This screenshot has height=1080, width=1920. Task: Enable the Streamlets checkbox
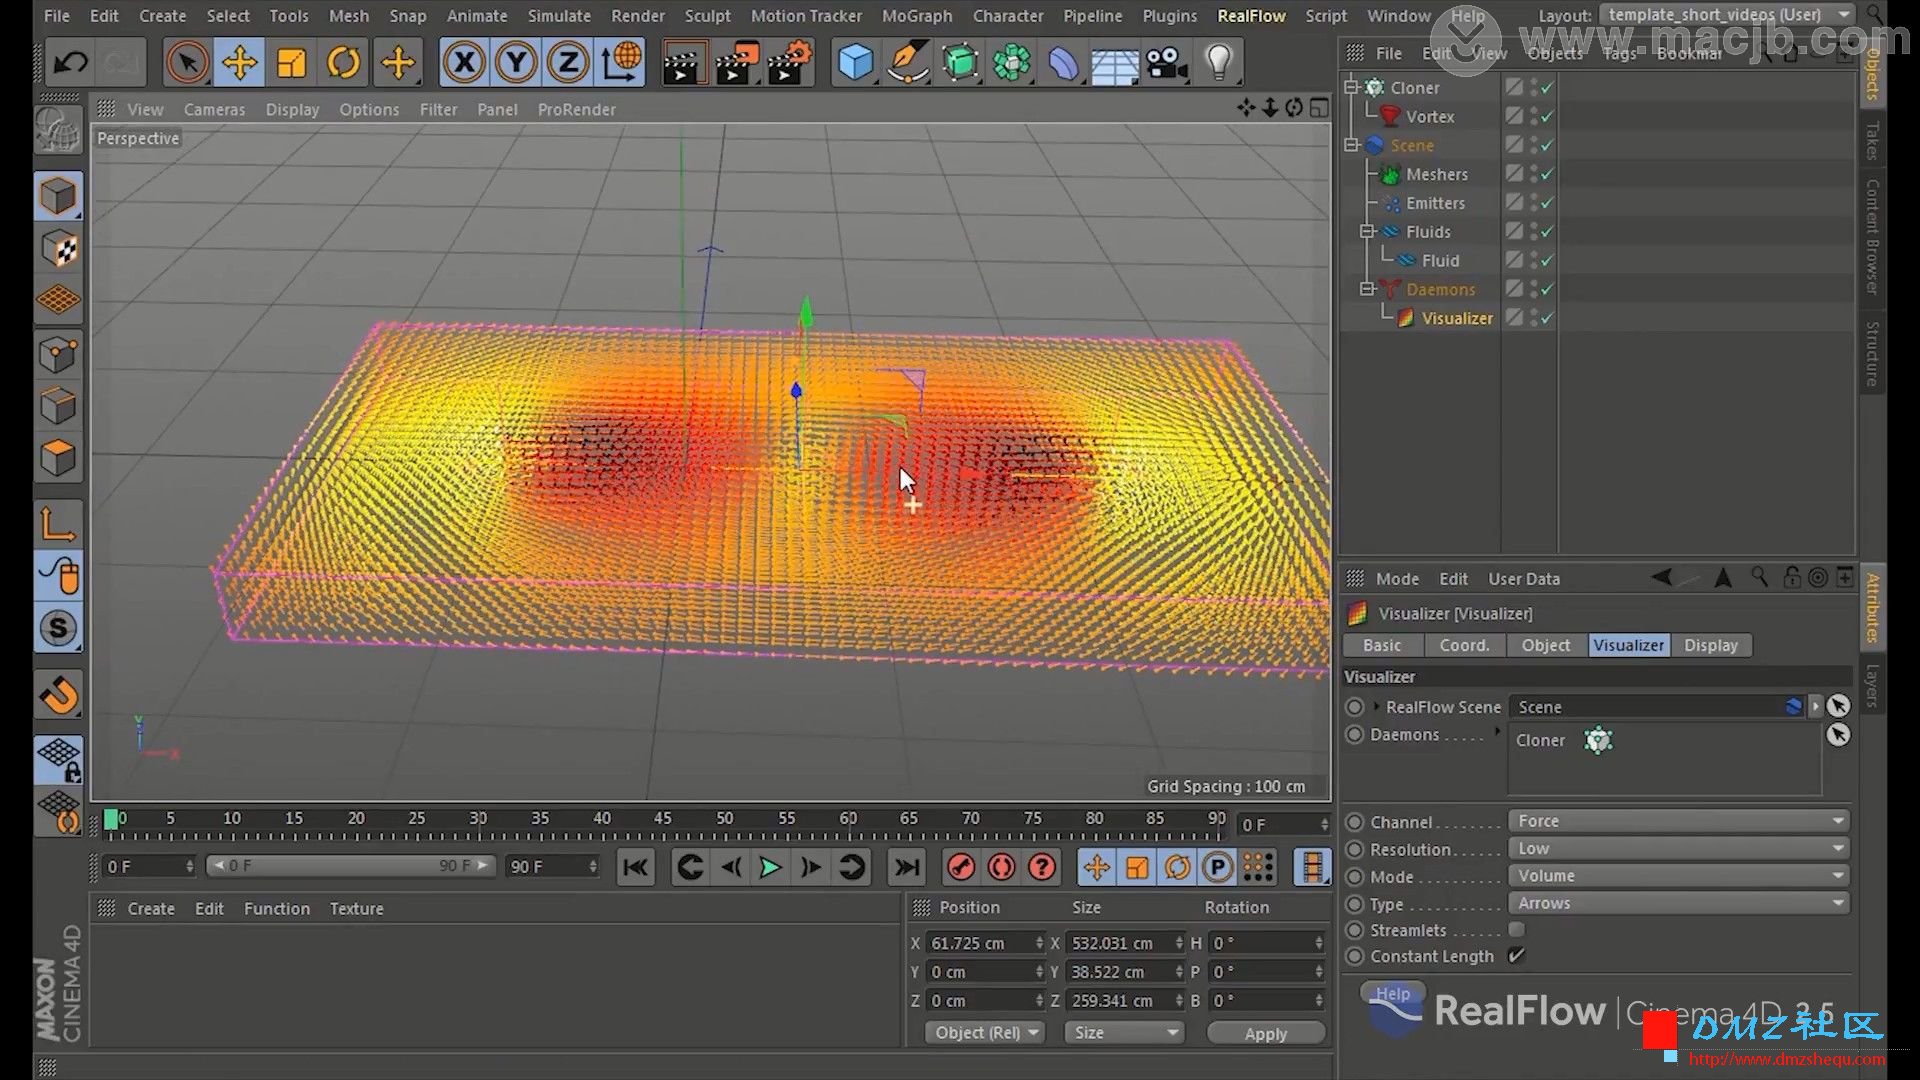[x=1516, y=930]
